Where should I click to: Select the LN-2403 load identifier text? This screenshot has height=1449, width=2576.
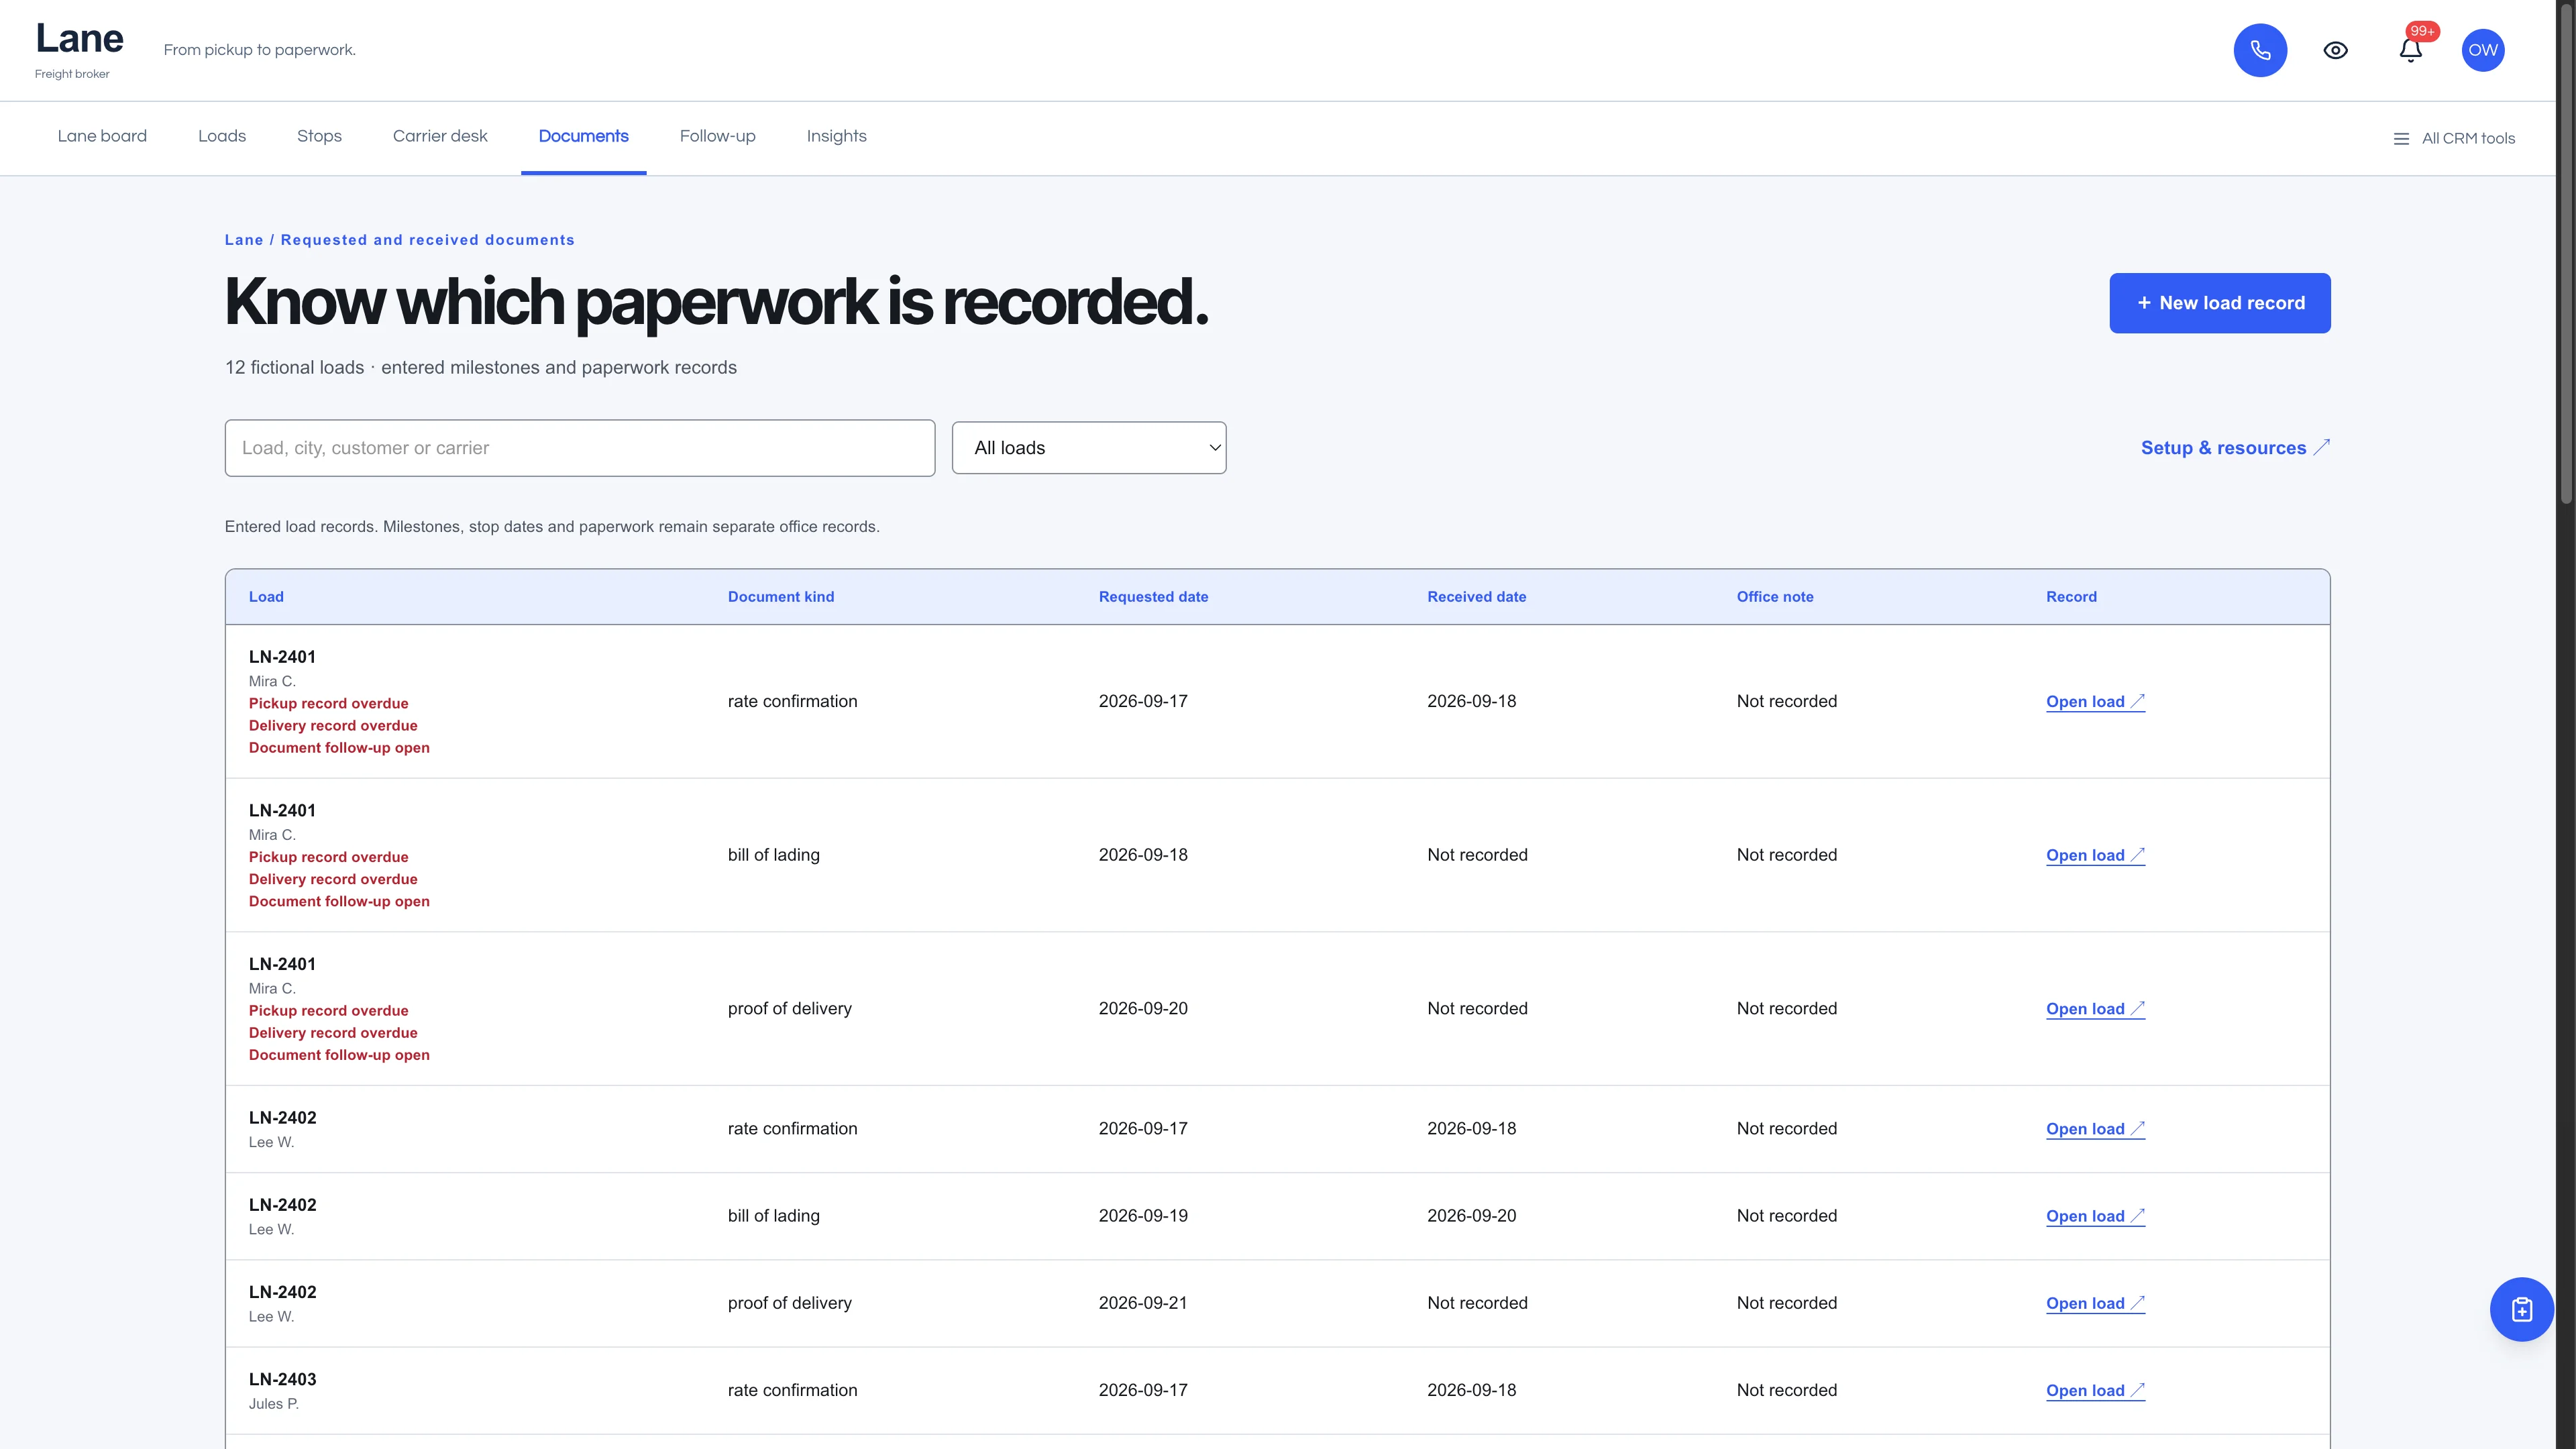pos(282,1379)
